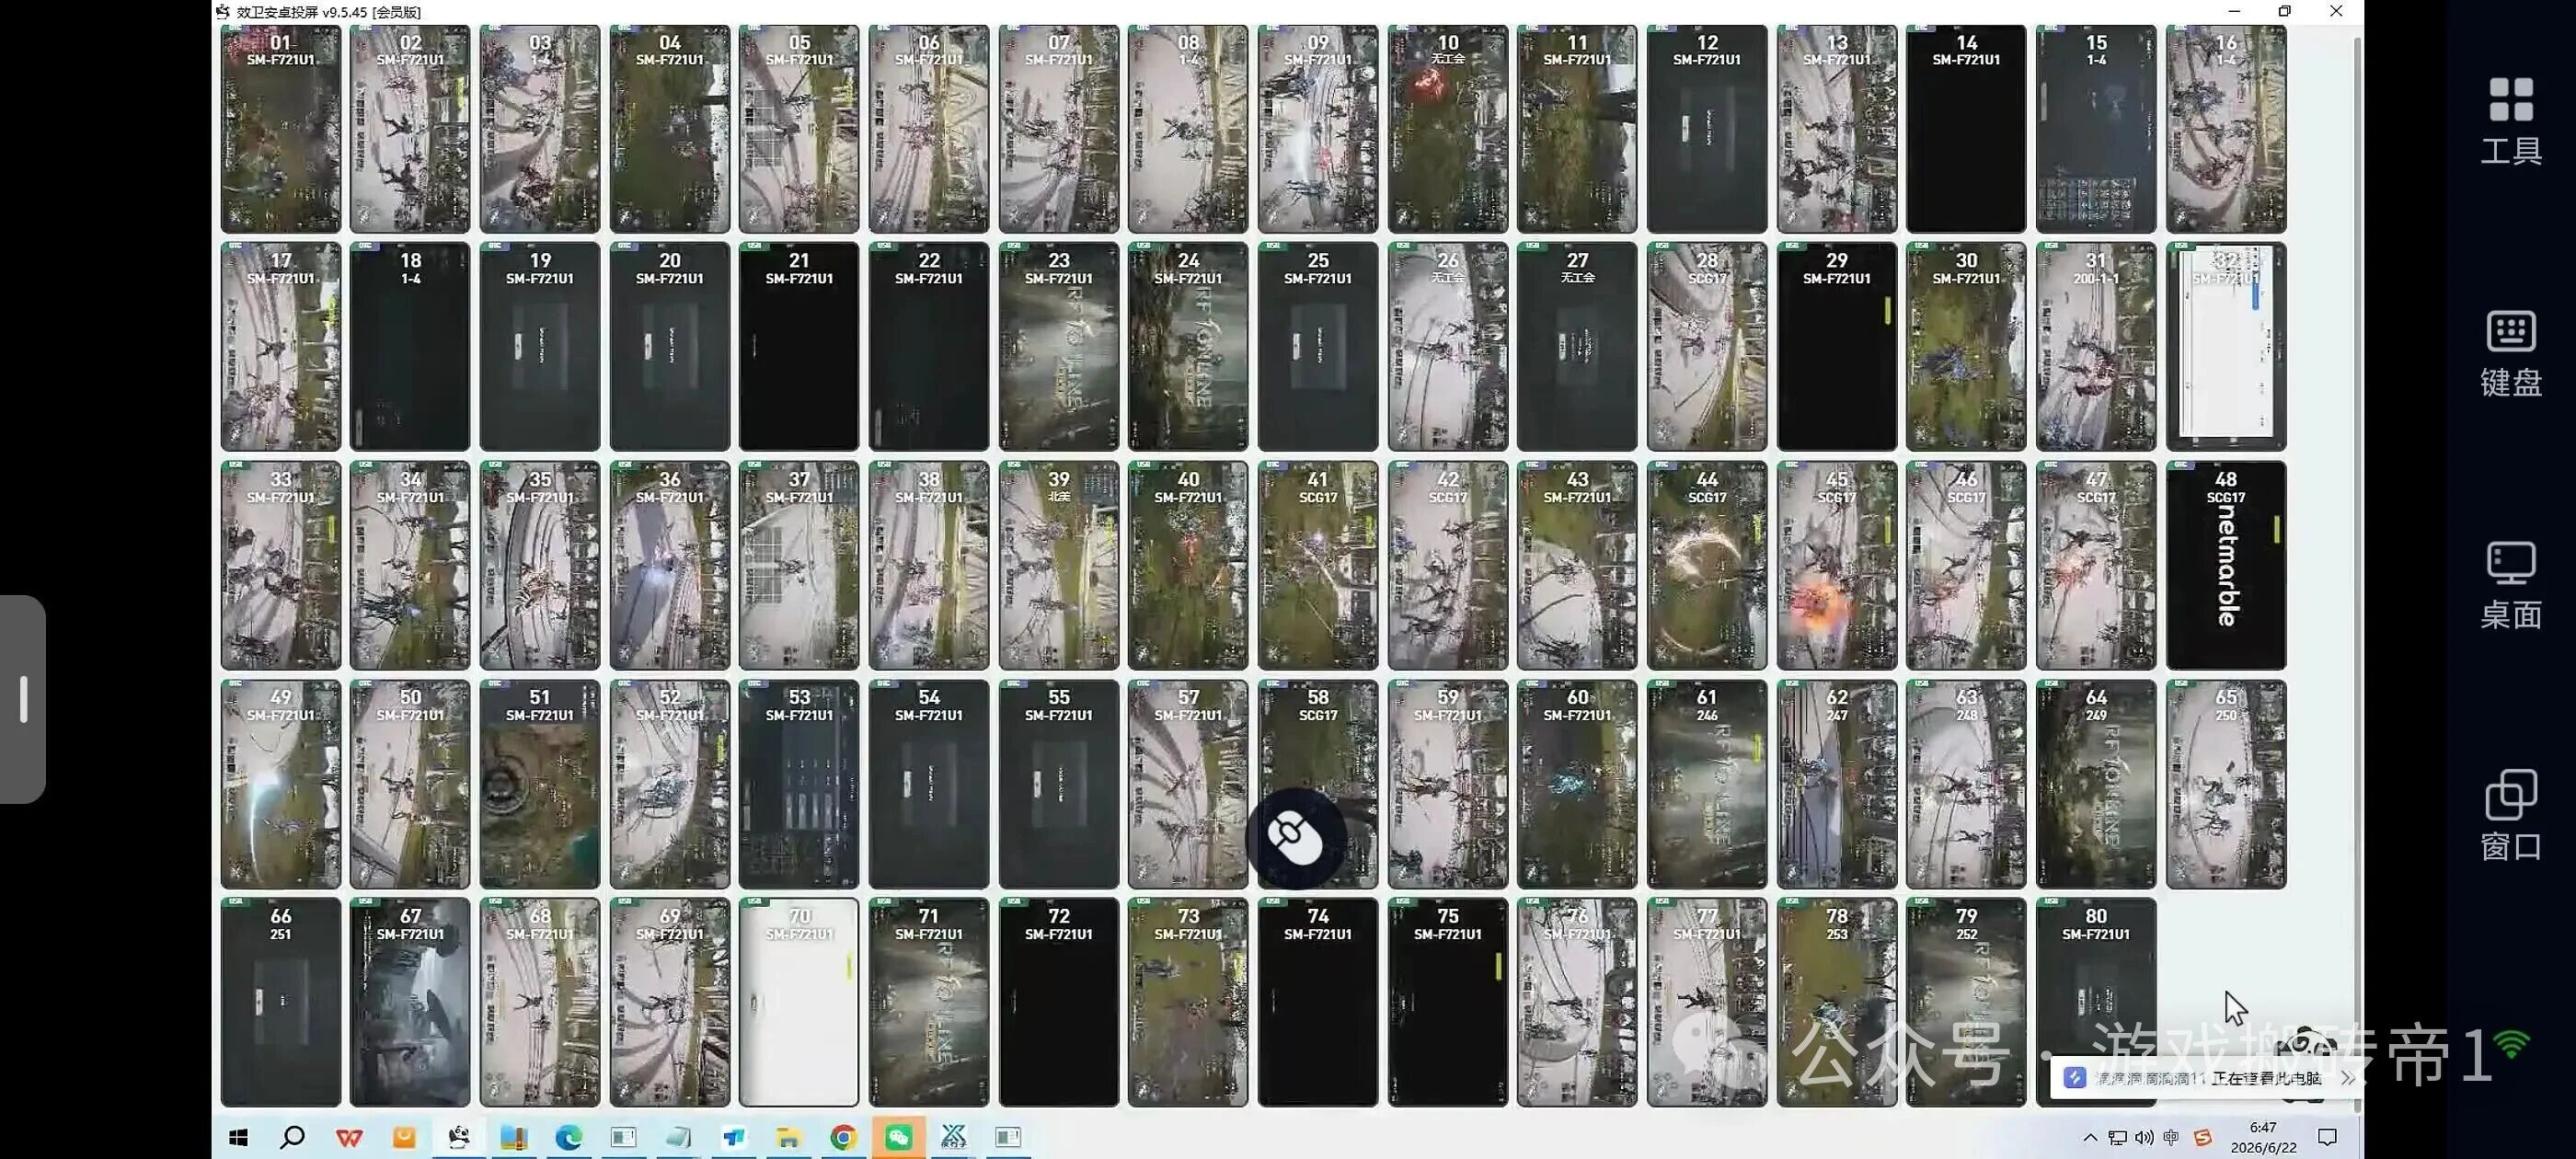The height and width of the screenshot is (1159, 2576).
Task: Select the white device screen 70
Action: click(x=799, y=1002)
